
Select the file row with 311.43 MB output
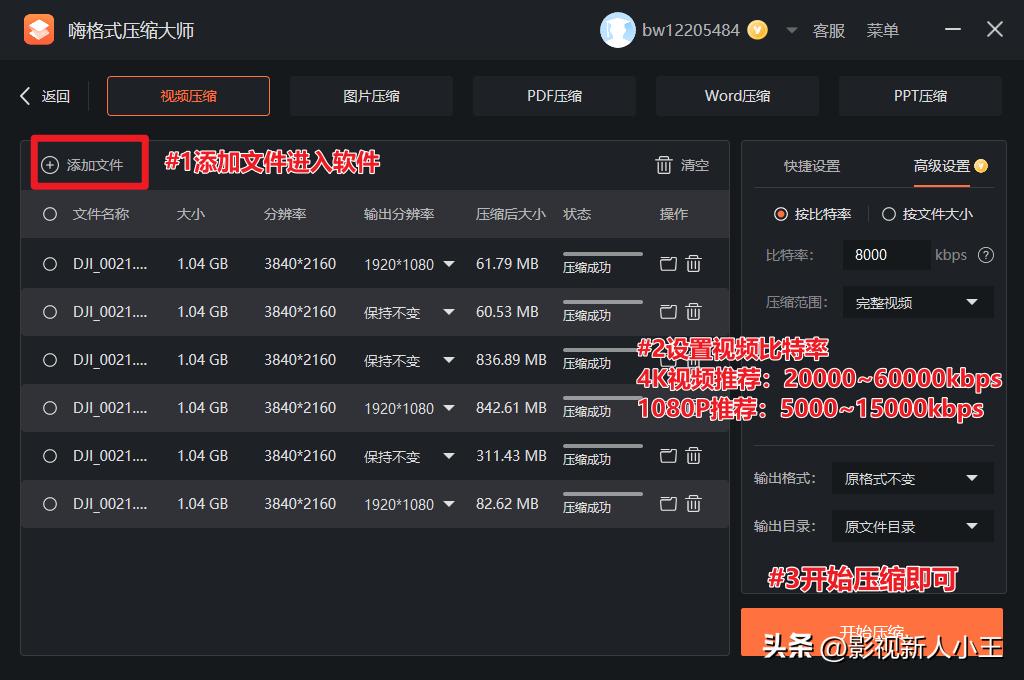(50, 455)
